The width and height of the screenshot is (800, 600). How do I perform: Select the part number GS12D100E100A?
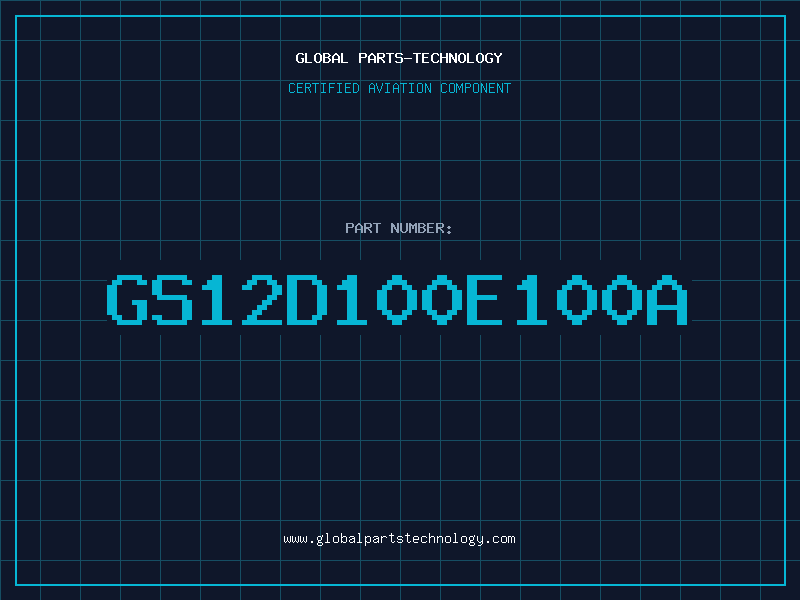[397, 300]
